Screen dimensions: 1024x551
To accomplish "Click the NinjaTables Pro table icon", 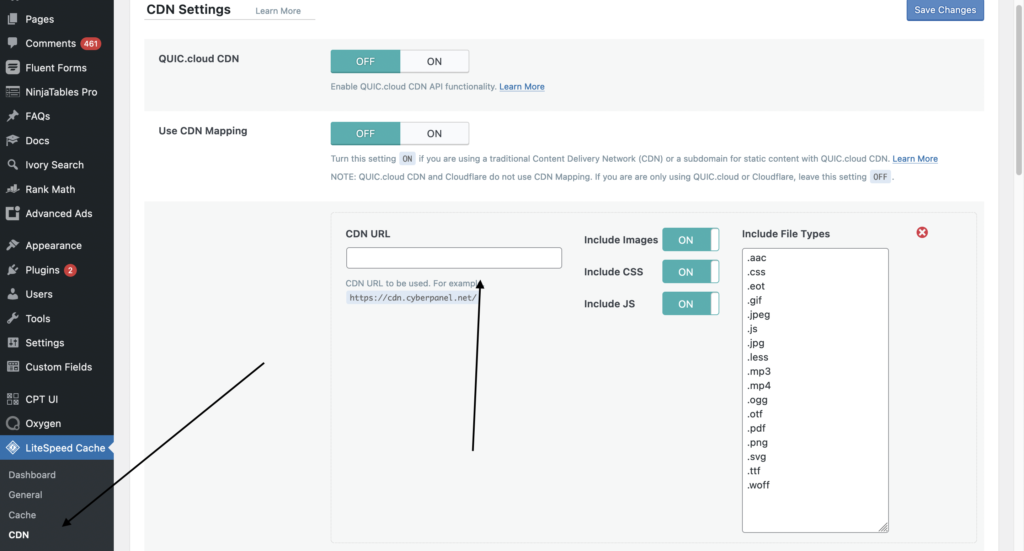I will [12, 91].
